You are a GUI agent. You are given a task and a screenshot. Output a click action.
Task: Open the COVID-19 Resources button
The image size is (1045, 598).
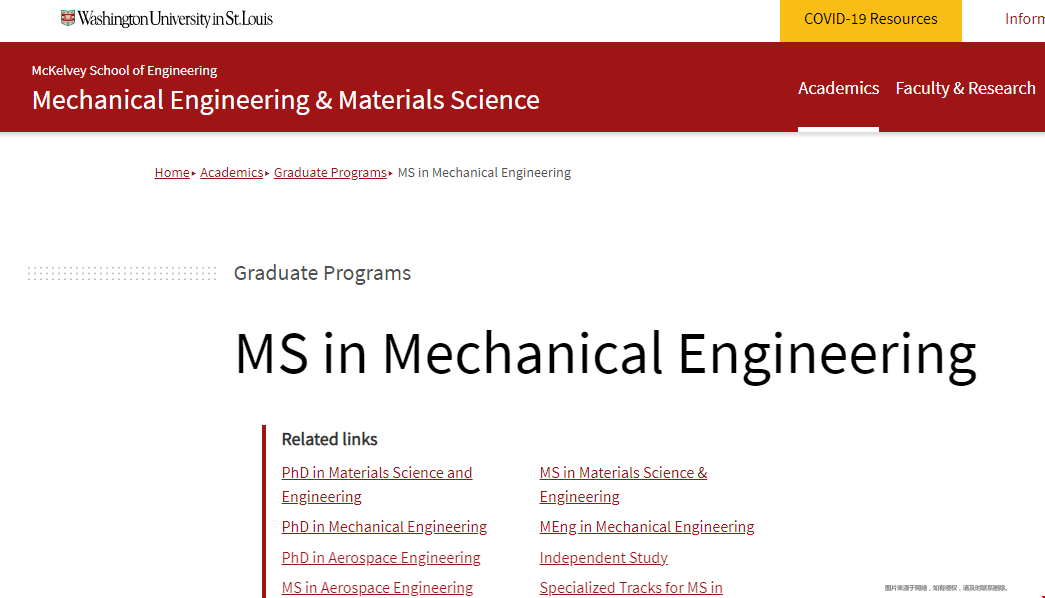870,19
